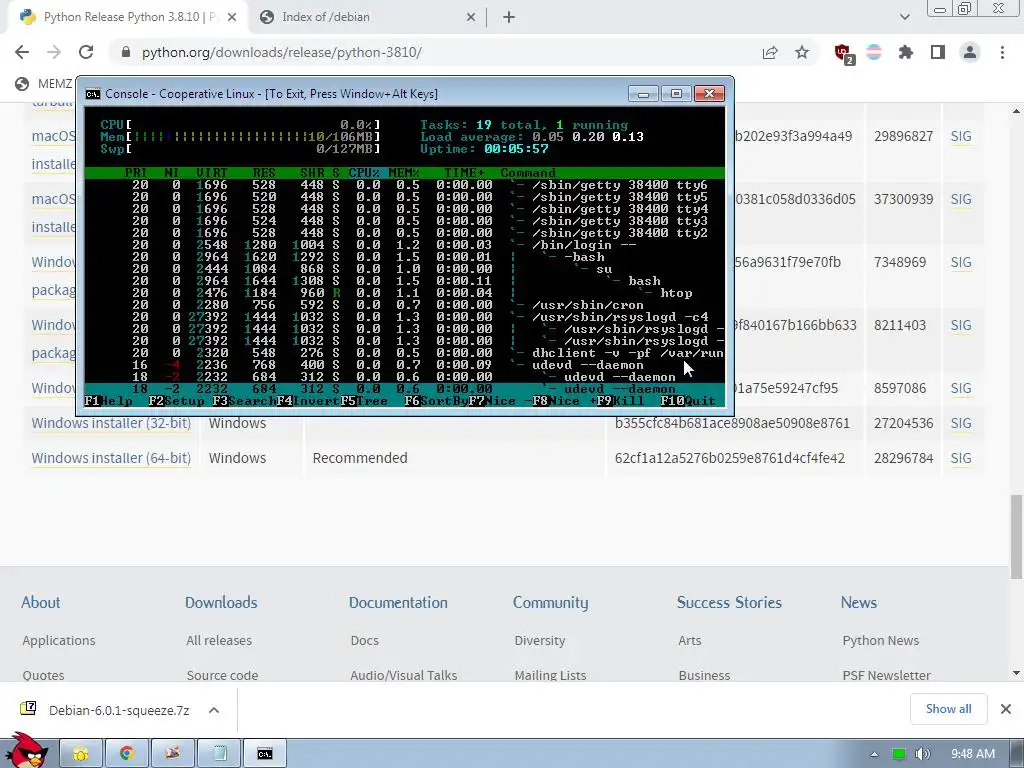The height and width of the screenshot is (768, 1024).
Task: Open the Docs footer link
Action: click(x=364, y=641)
